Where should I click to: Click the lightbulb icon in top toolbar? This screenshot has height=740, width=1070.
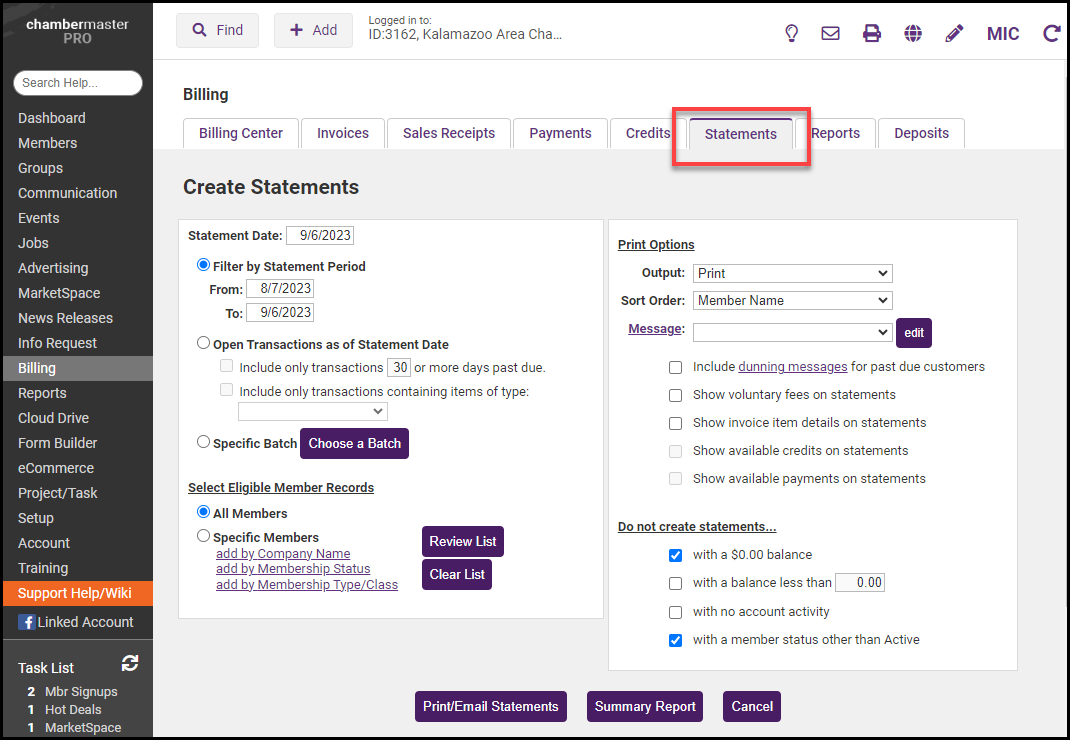click(x=791, y=33)
